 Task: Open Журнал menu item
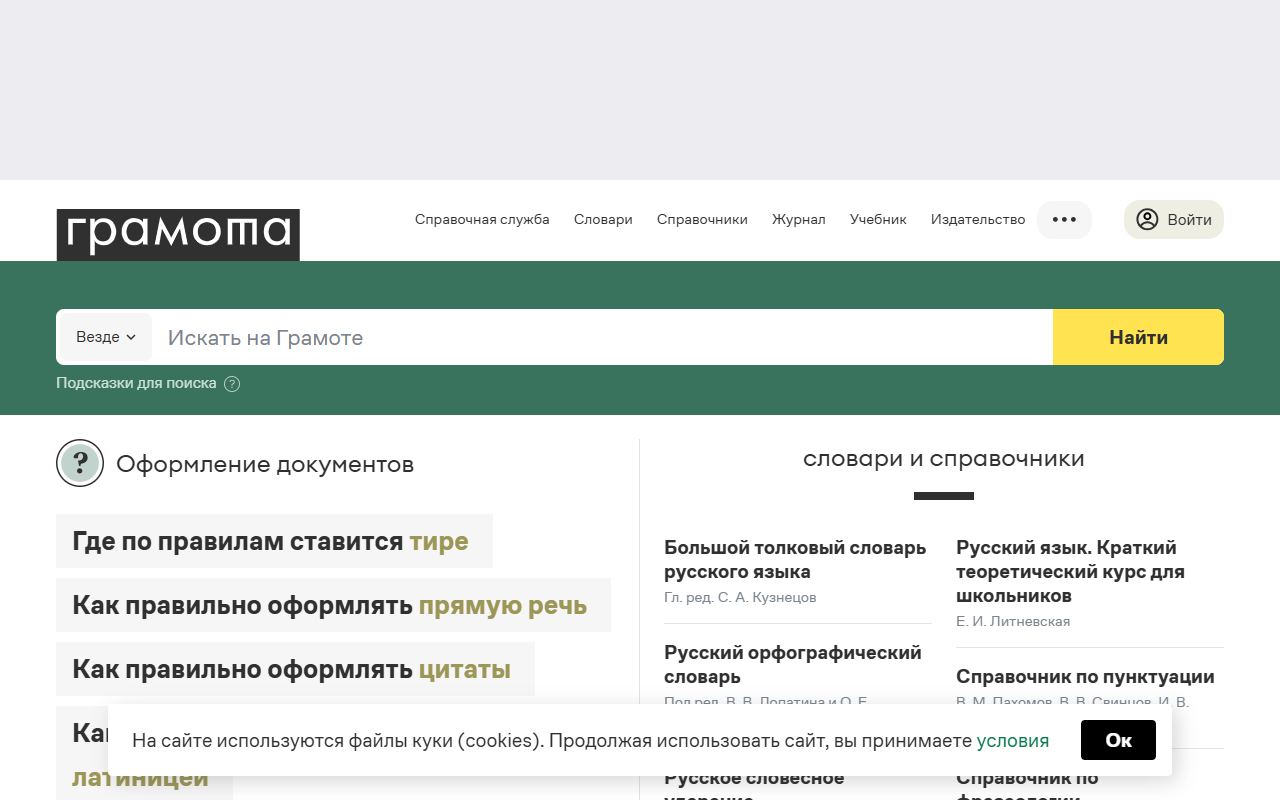tap(799, 220)
